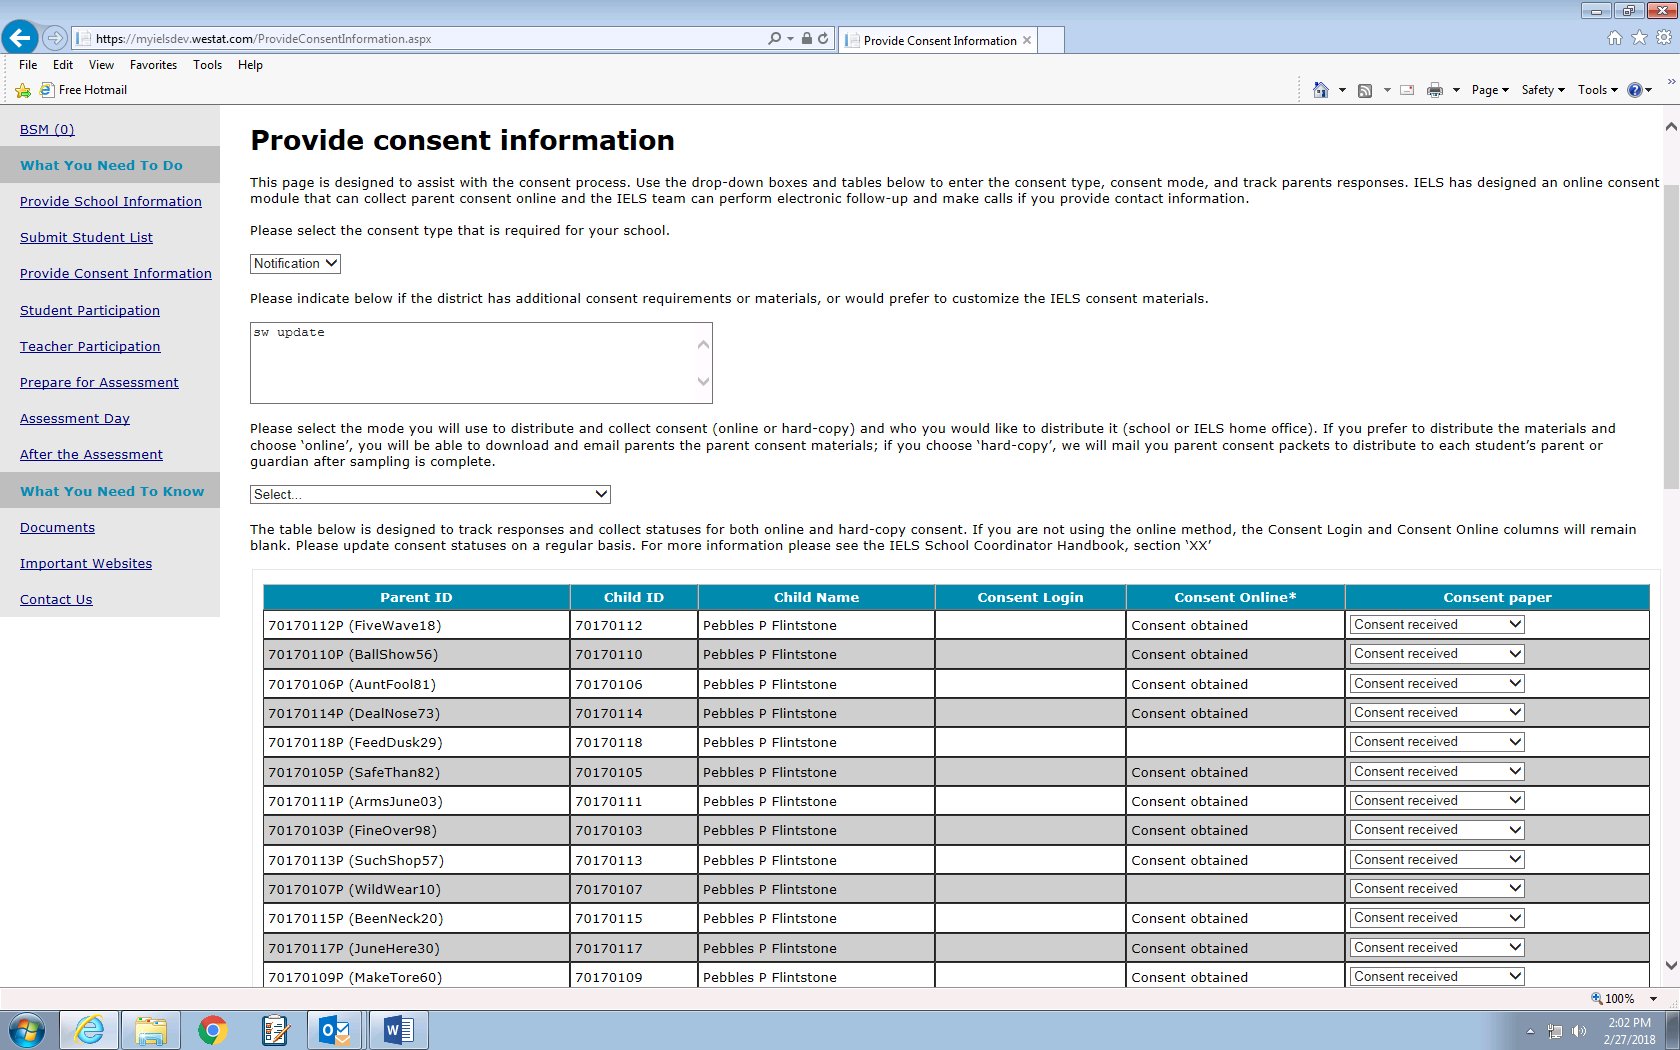Open the Windows Start menu

[x=27, y=1030]
